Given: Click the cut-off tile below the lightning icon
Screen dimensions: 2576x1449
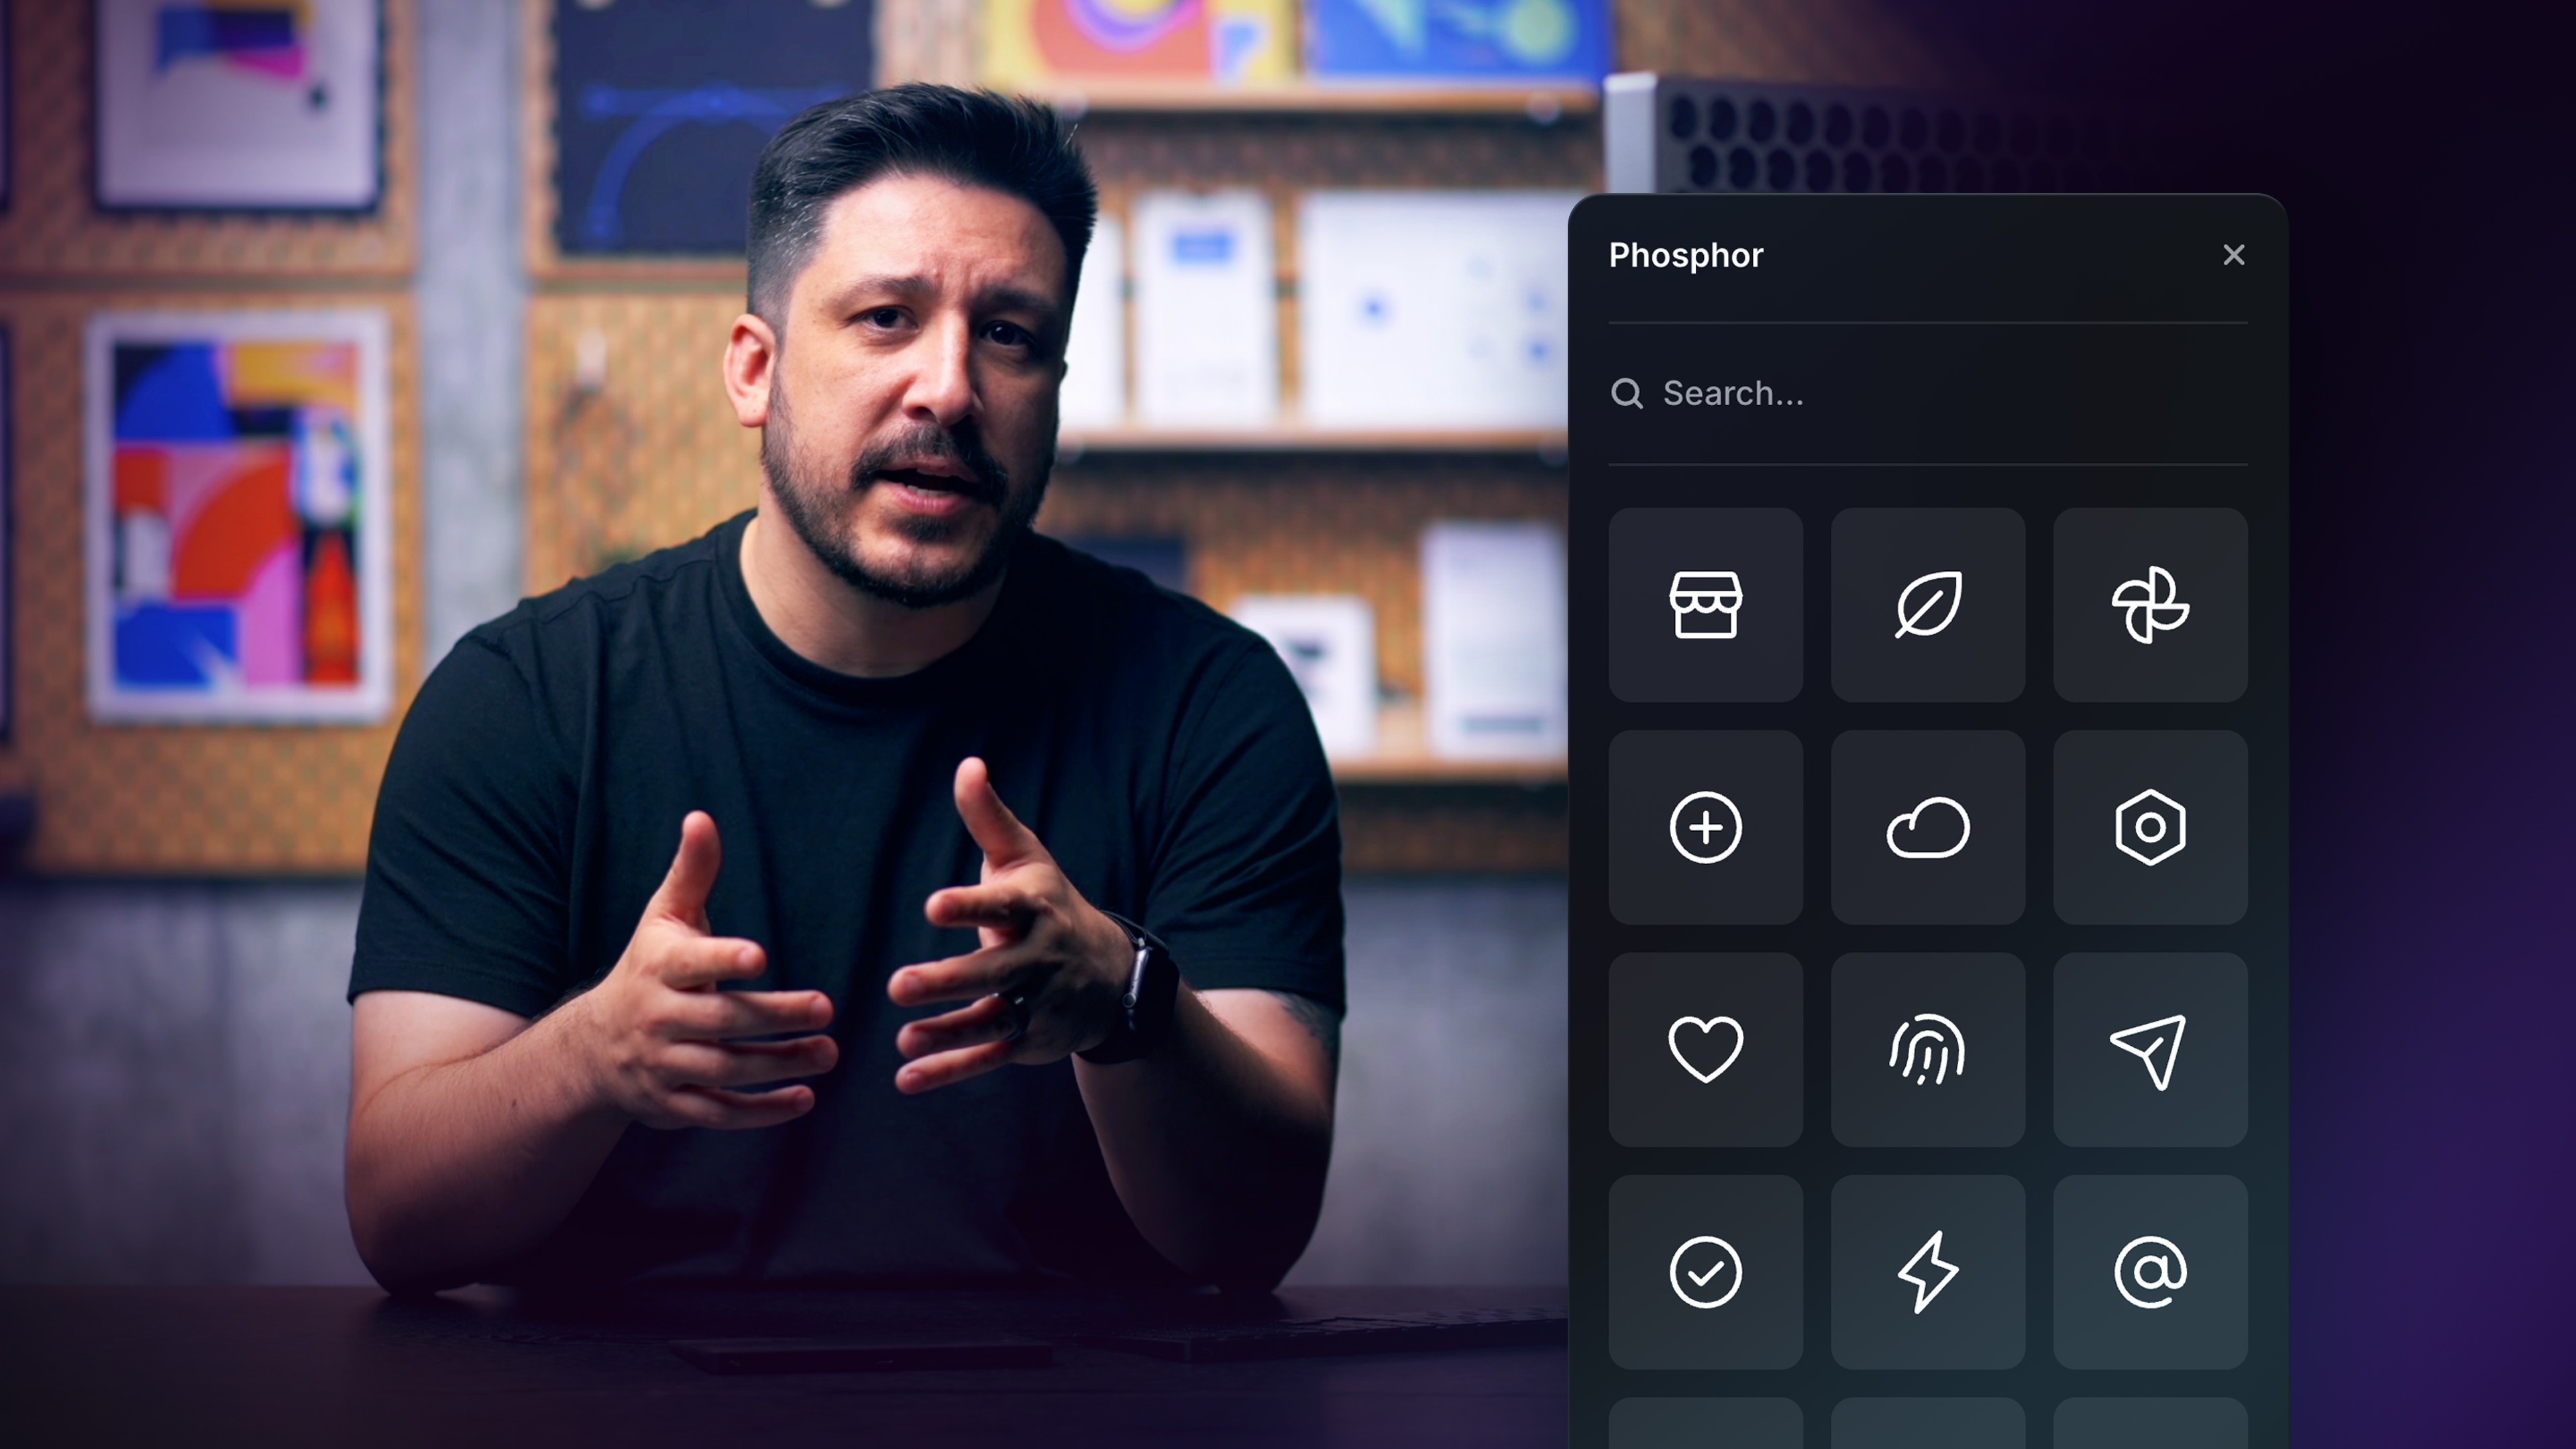Looking at the screenshot, I should click(1927, 1425).
